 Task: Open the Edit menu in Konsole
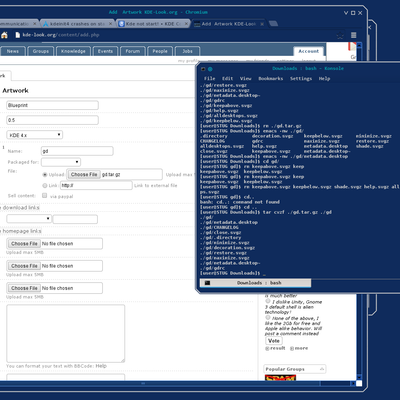(x=228, y=79)
